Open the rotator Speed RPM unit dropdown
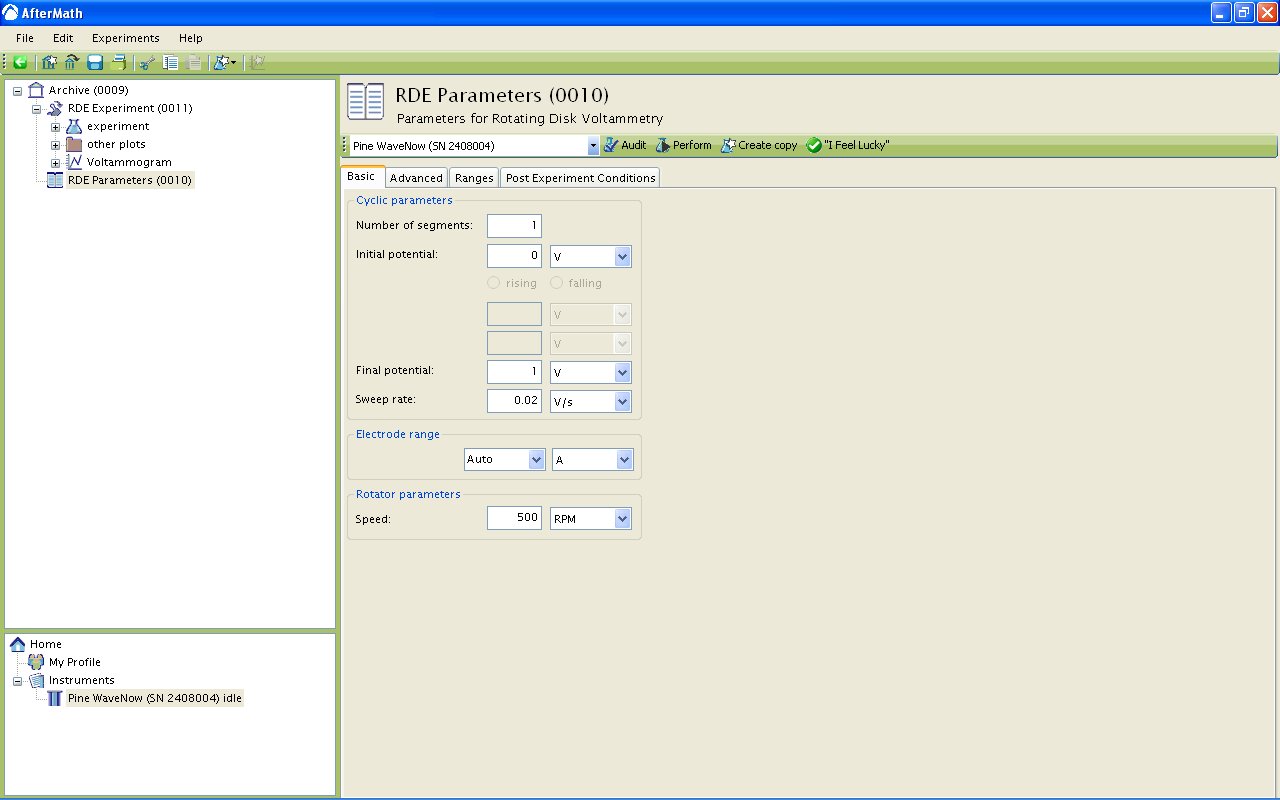The image size is (1280, 800). pos(623,519)
